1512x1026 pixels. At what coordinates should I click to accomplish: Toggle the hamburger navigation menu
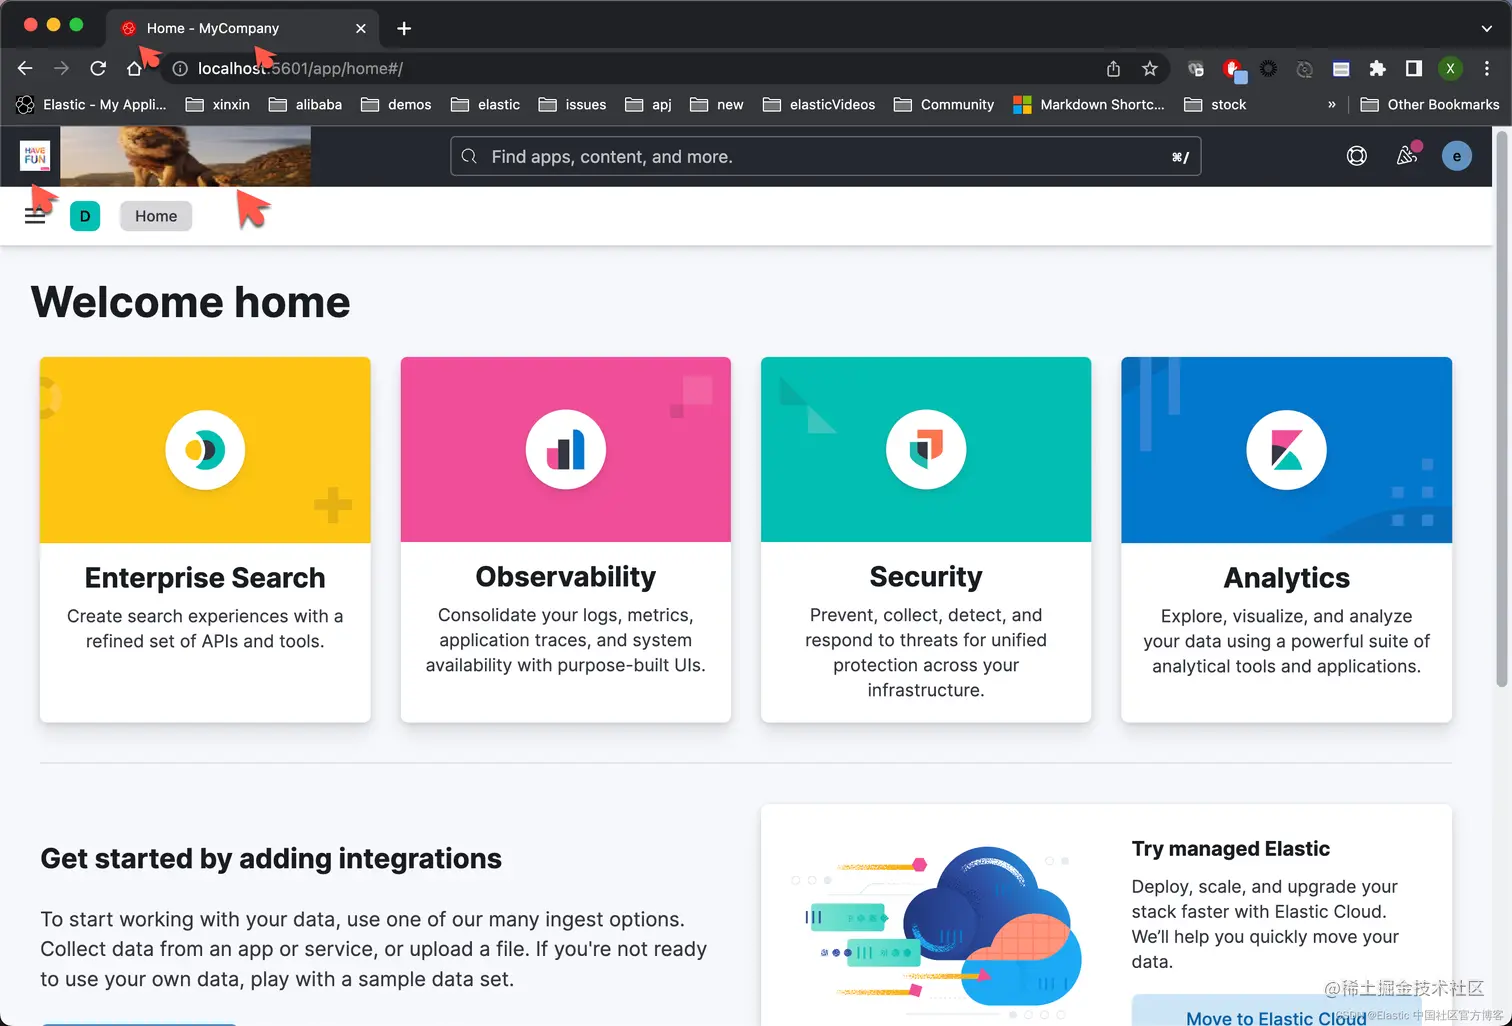click(x=35, y=216)
